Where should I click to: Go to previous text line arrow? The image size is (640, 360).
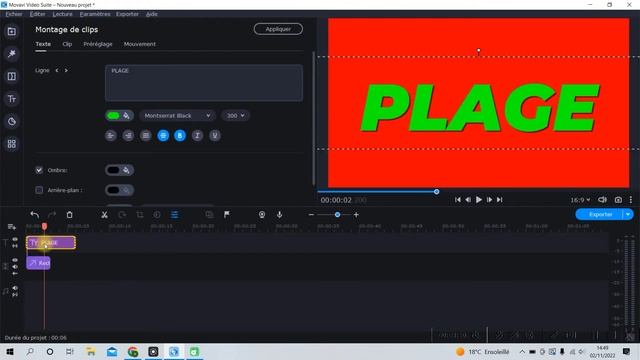57,70
